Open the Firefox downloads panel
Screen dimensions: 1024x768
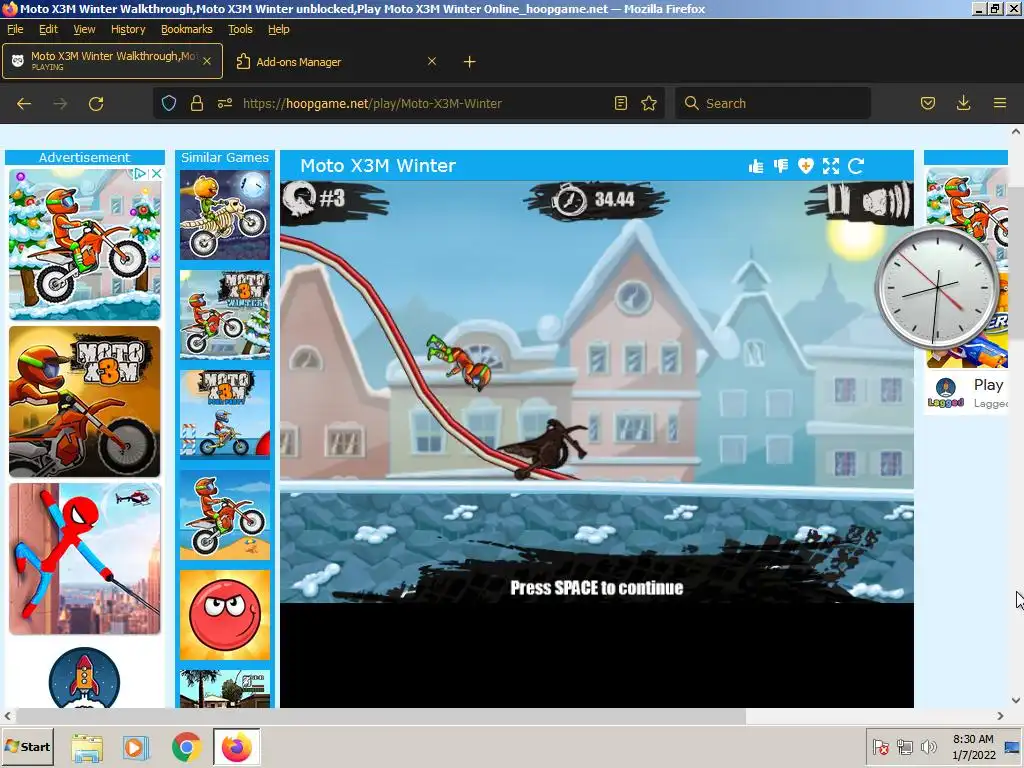(963, 103)
